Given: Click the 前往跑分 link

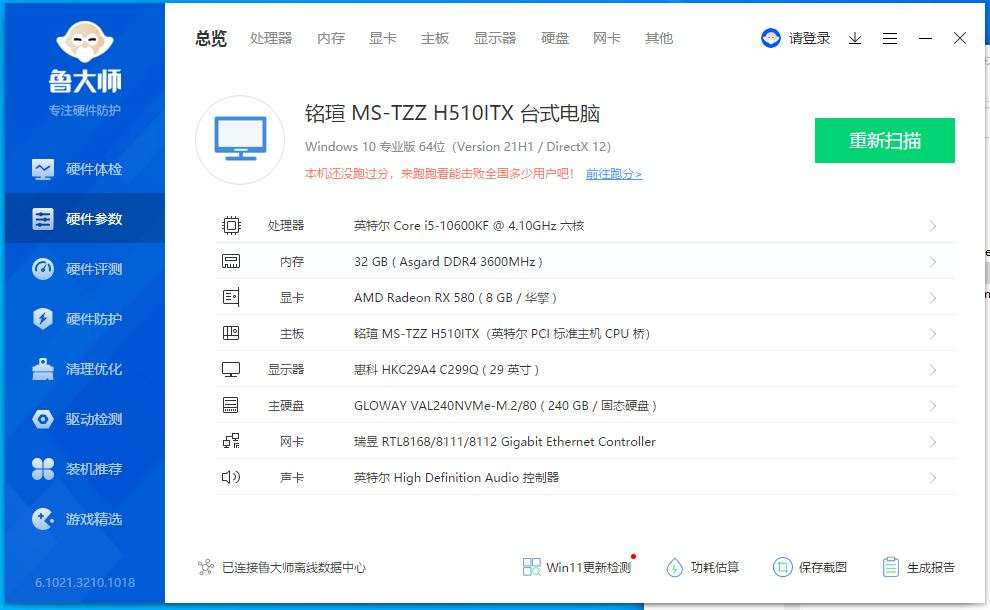Looking at the screenshot, I should pos(613,173).
